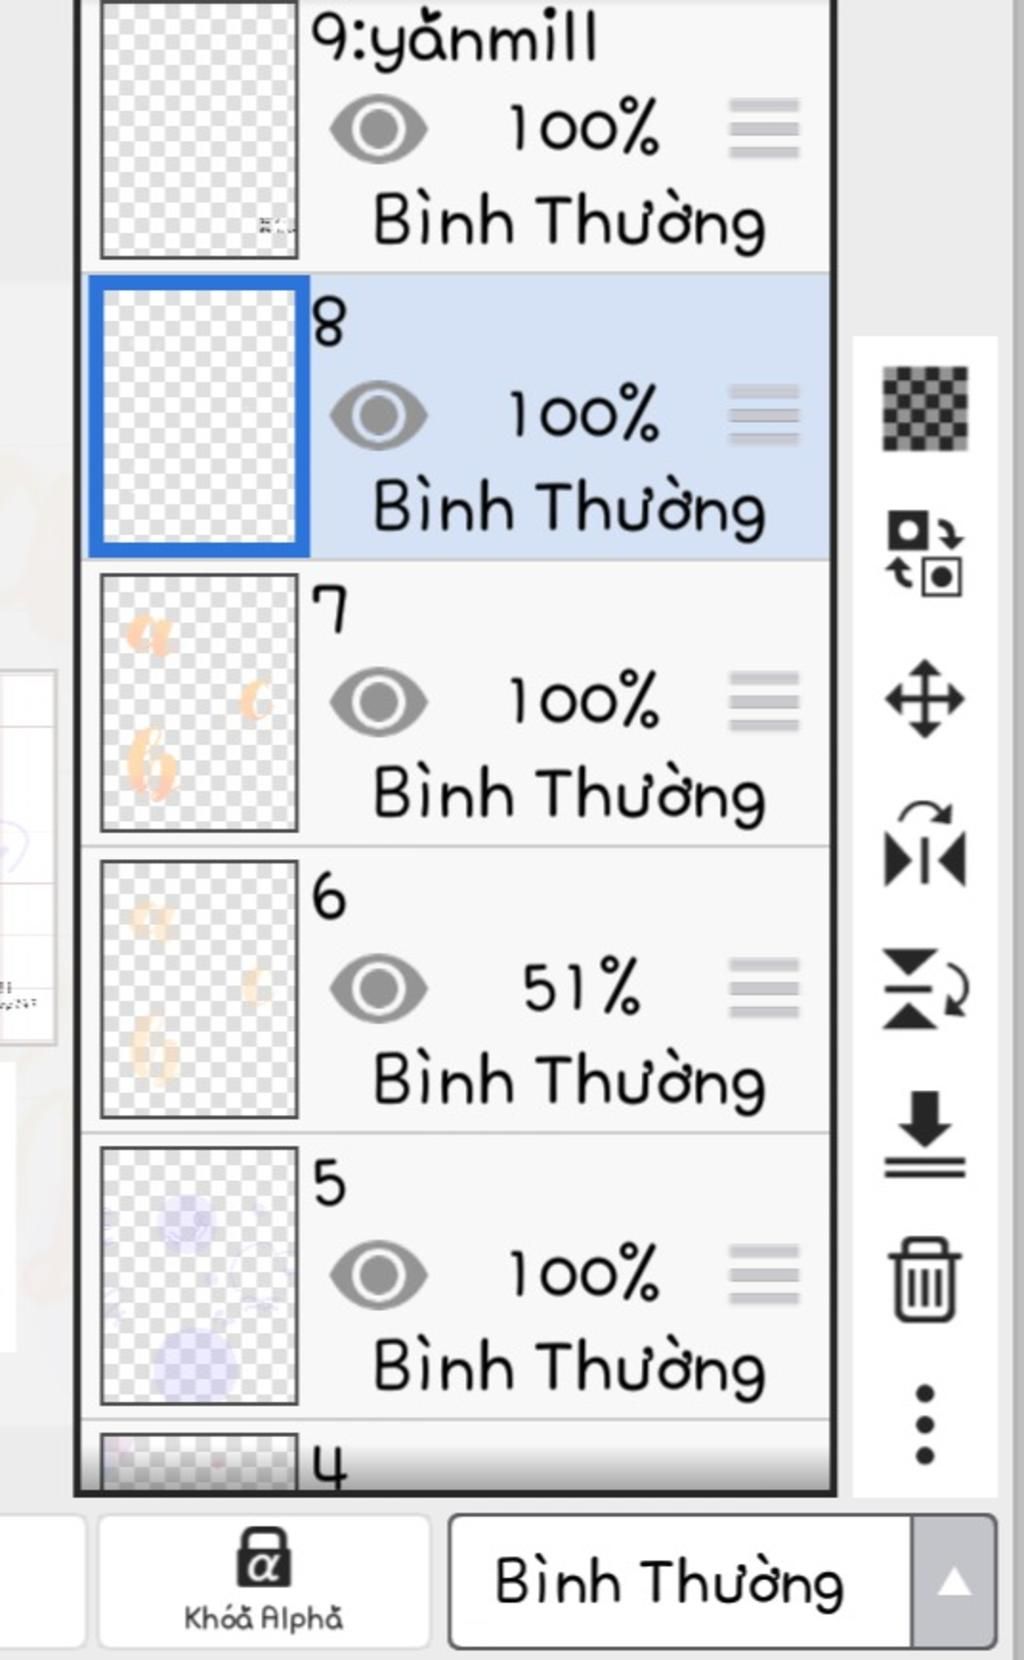Image resolution: width=1024 pixels, height=1660 pixels.
Task: Toggle visibility of layer 8
Action: point(379,415)
